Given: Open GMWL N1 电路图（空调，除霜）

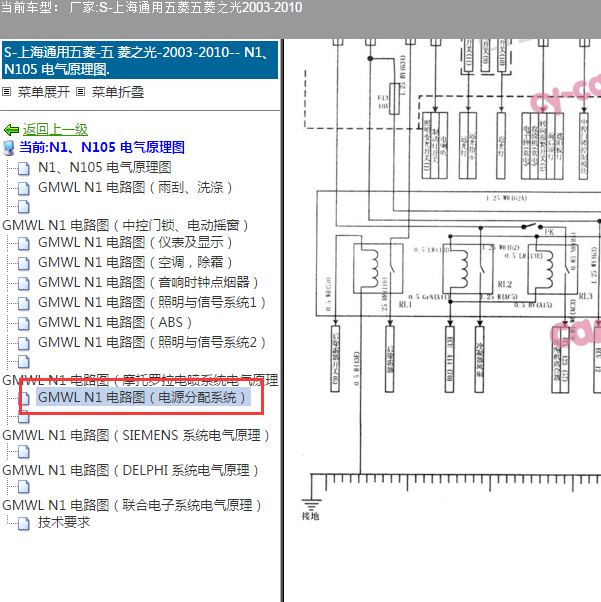Looking at the screenshot, I should coord(135,263).
